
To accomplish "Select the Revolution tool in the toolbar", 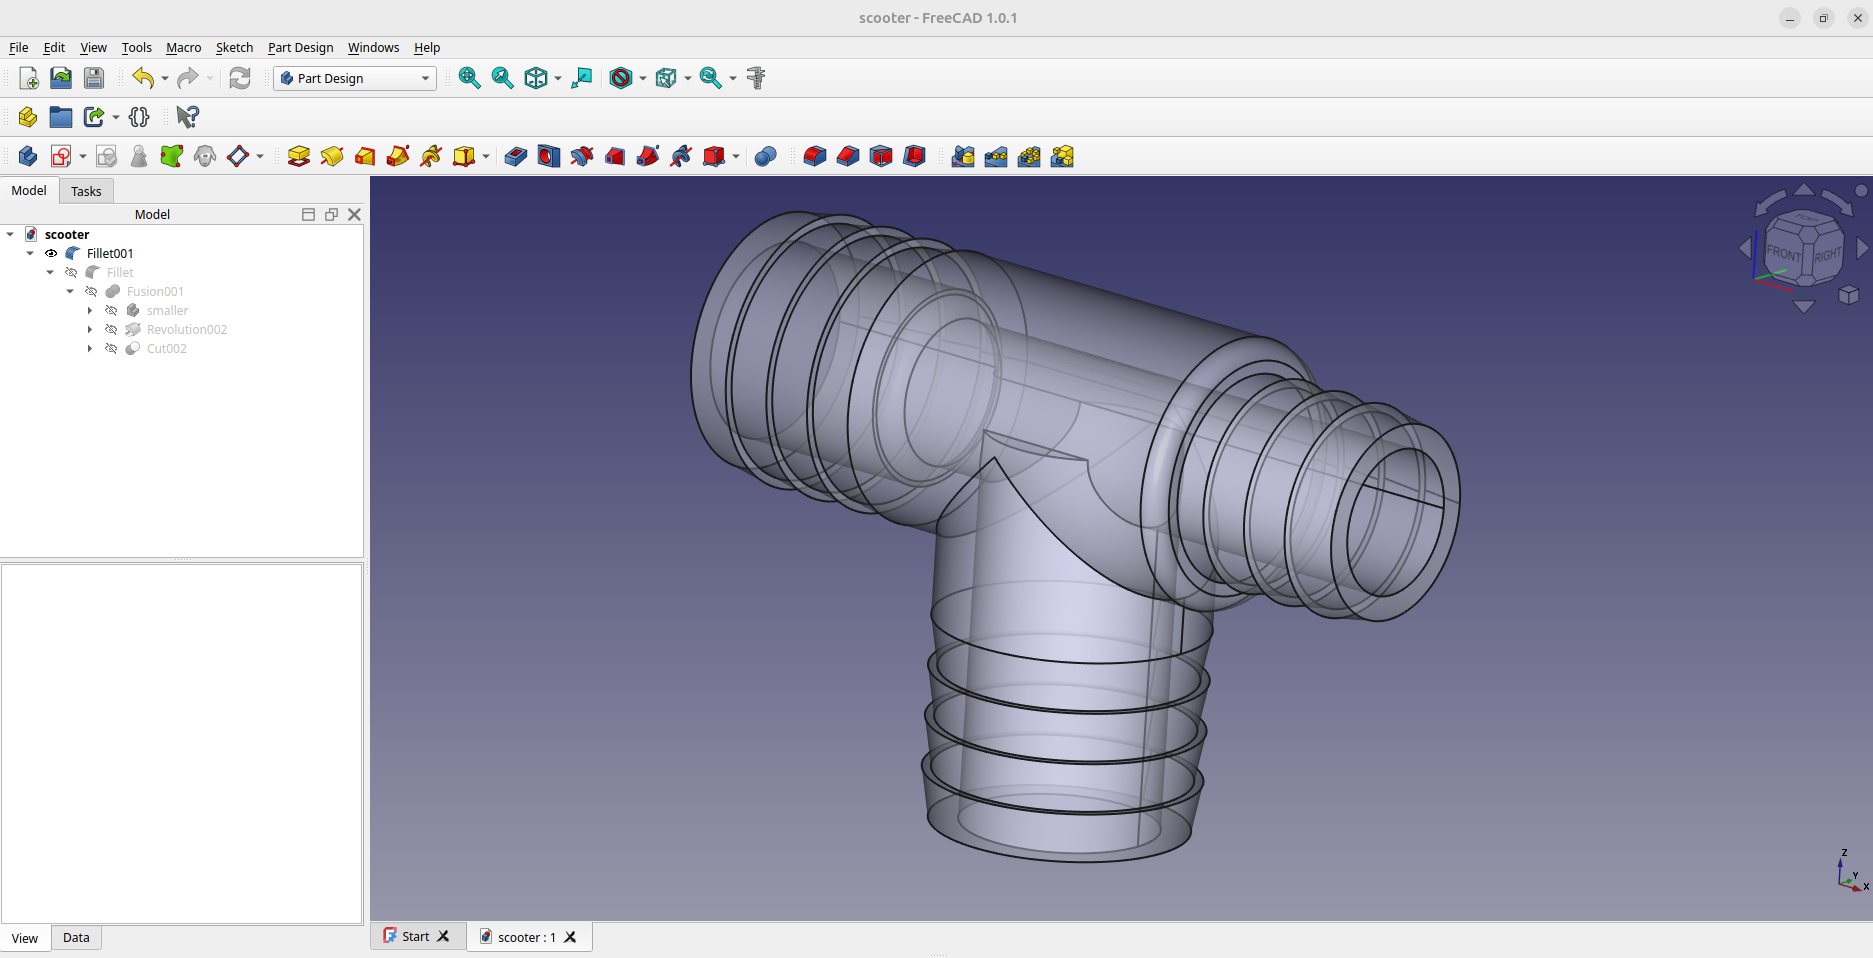I will click(332, 157).
